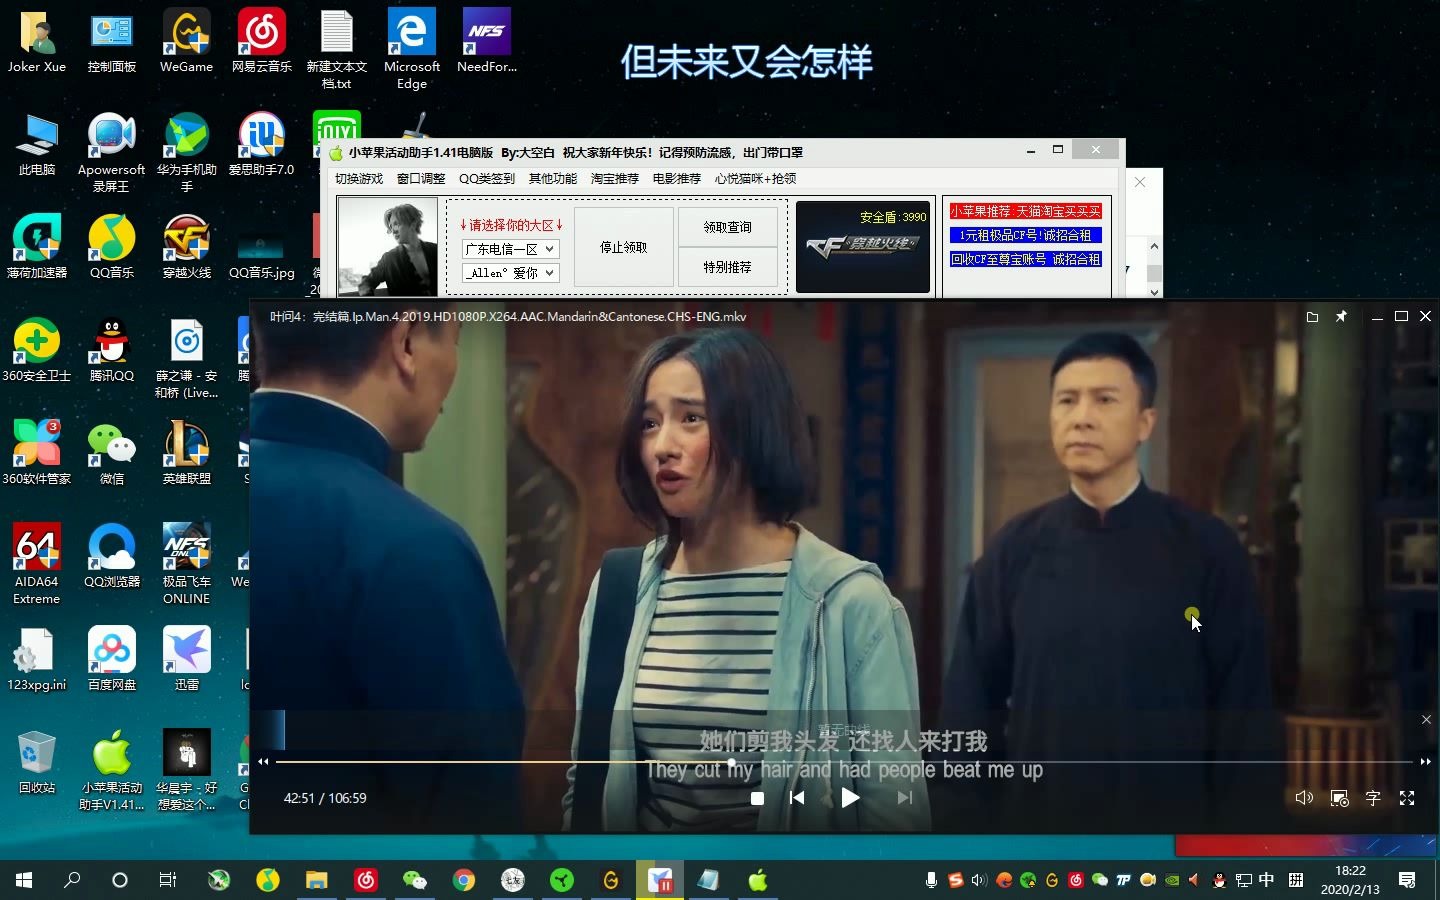The width and height of the screenshot is (1440, 900).
Task: Open 腾讯QQ desktop shortcut
Action: click(112, 351)
